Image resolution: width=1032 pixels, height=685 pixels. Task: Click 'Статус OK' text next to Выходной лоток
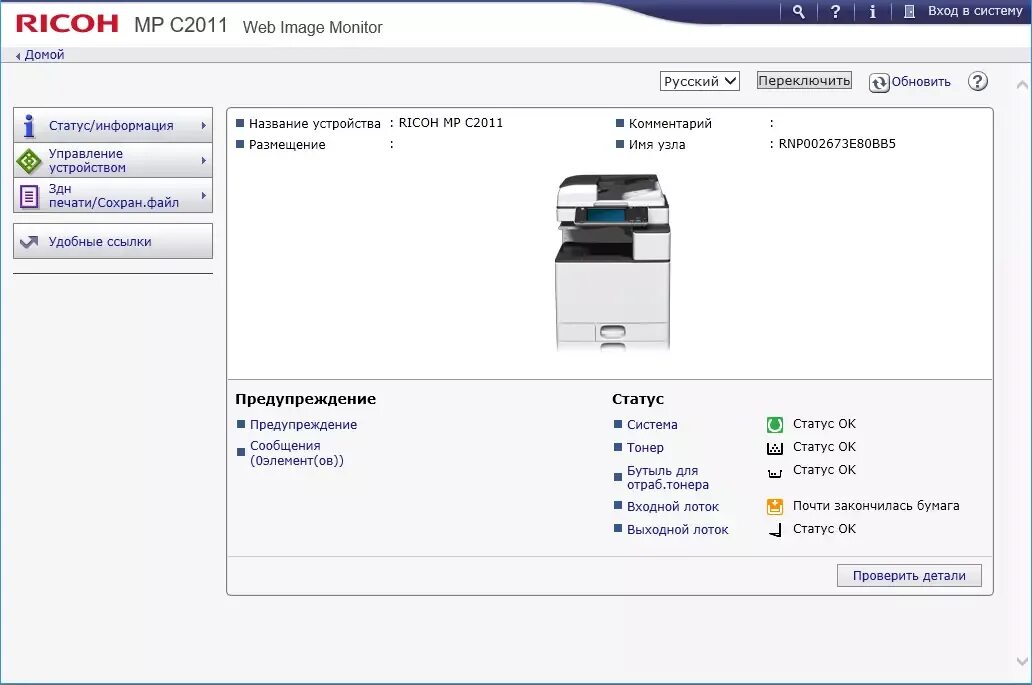coord(824,528)
